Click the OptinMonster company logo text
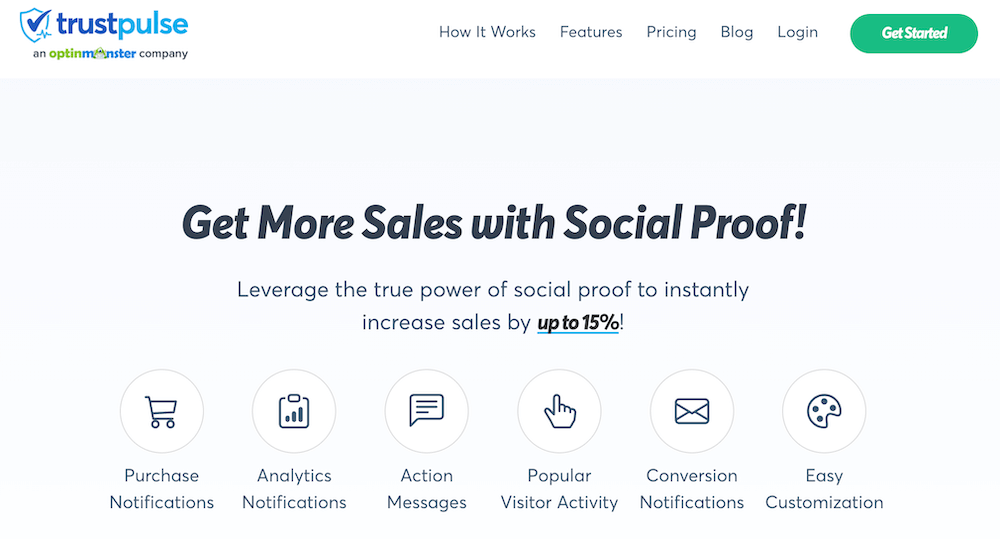 tap(92, 54)
